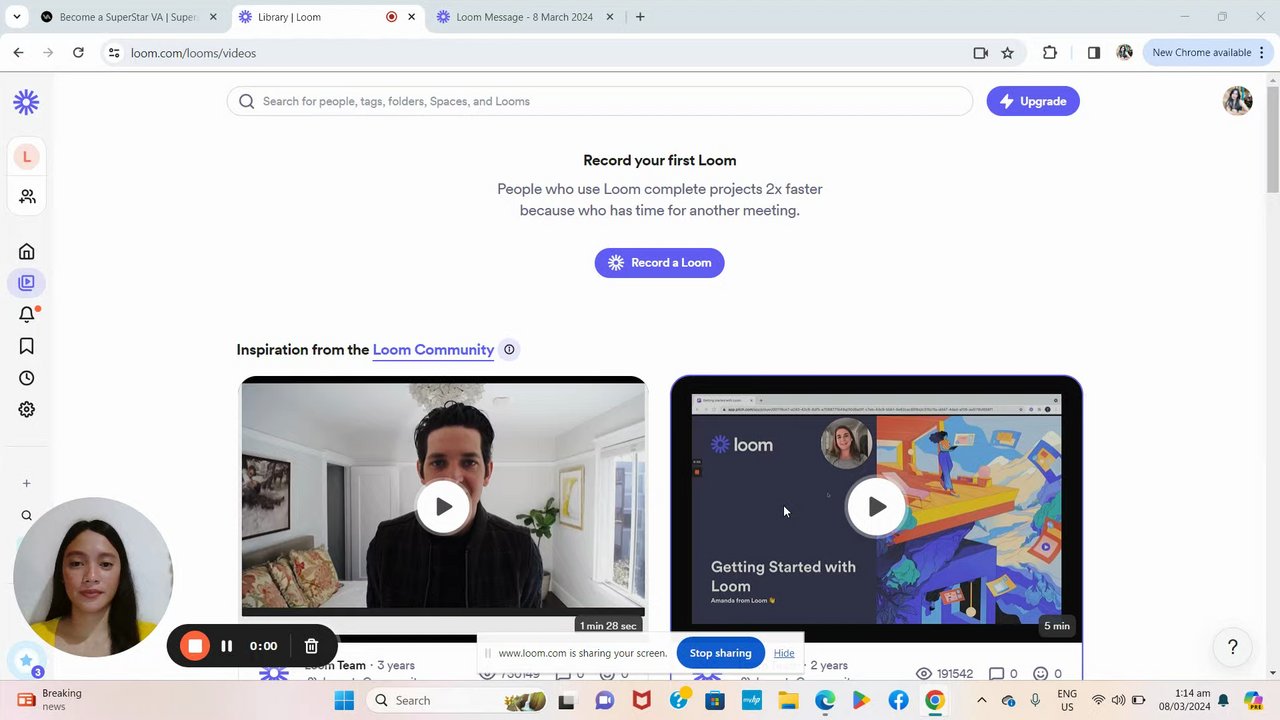Open the clock (History) sidebar icon
The image size is (1280, 720).
(27, 378)
